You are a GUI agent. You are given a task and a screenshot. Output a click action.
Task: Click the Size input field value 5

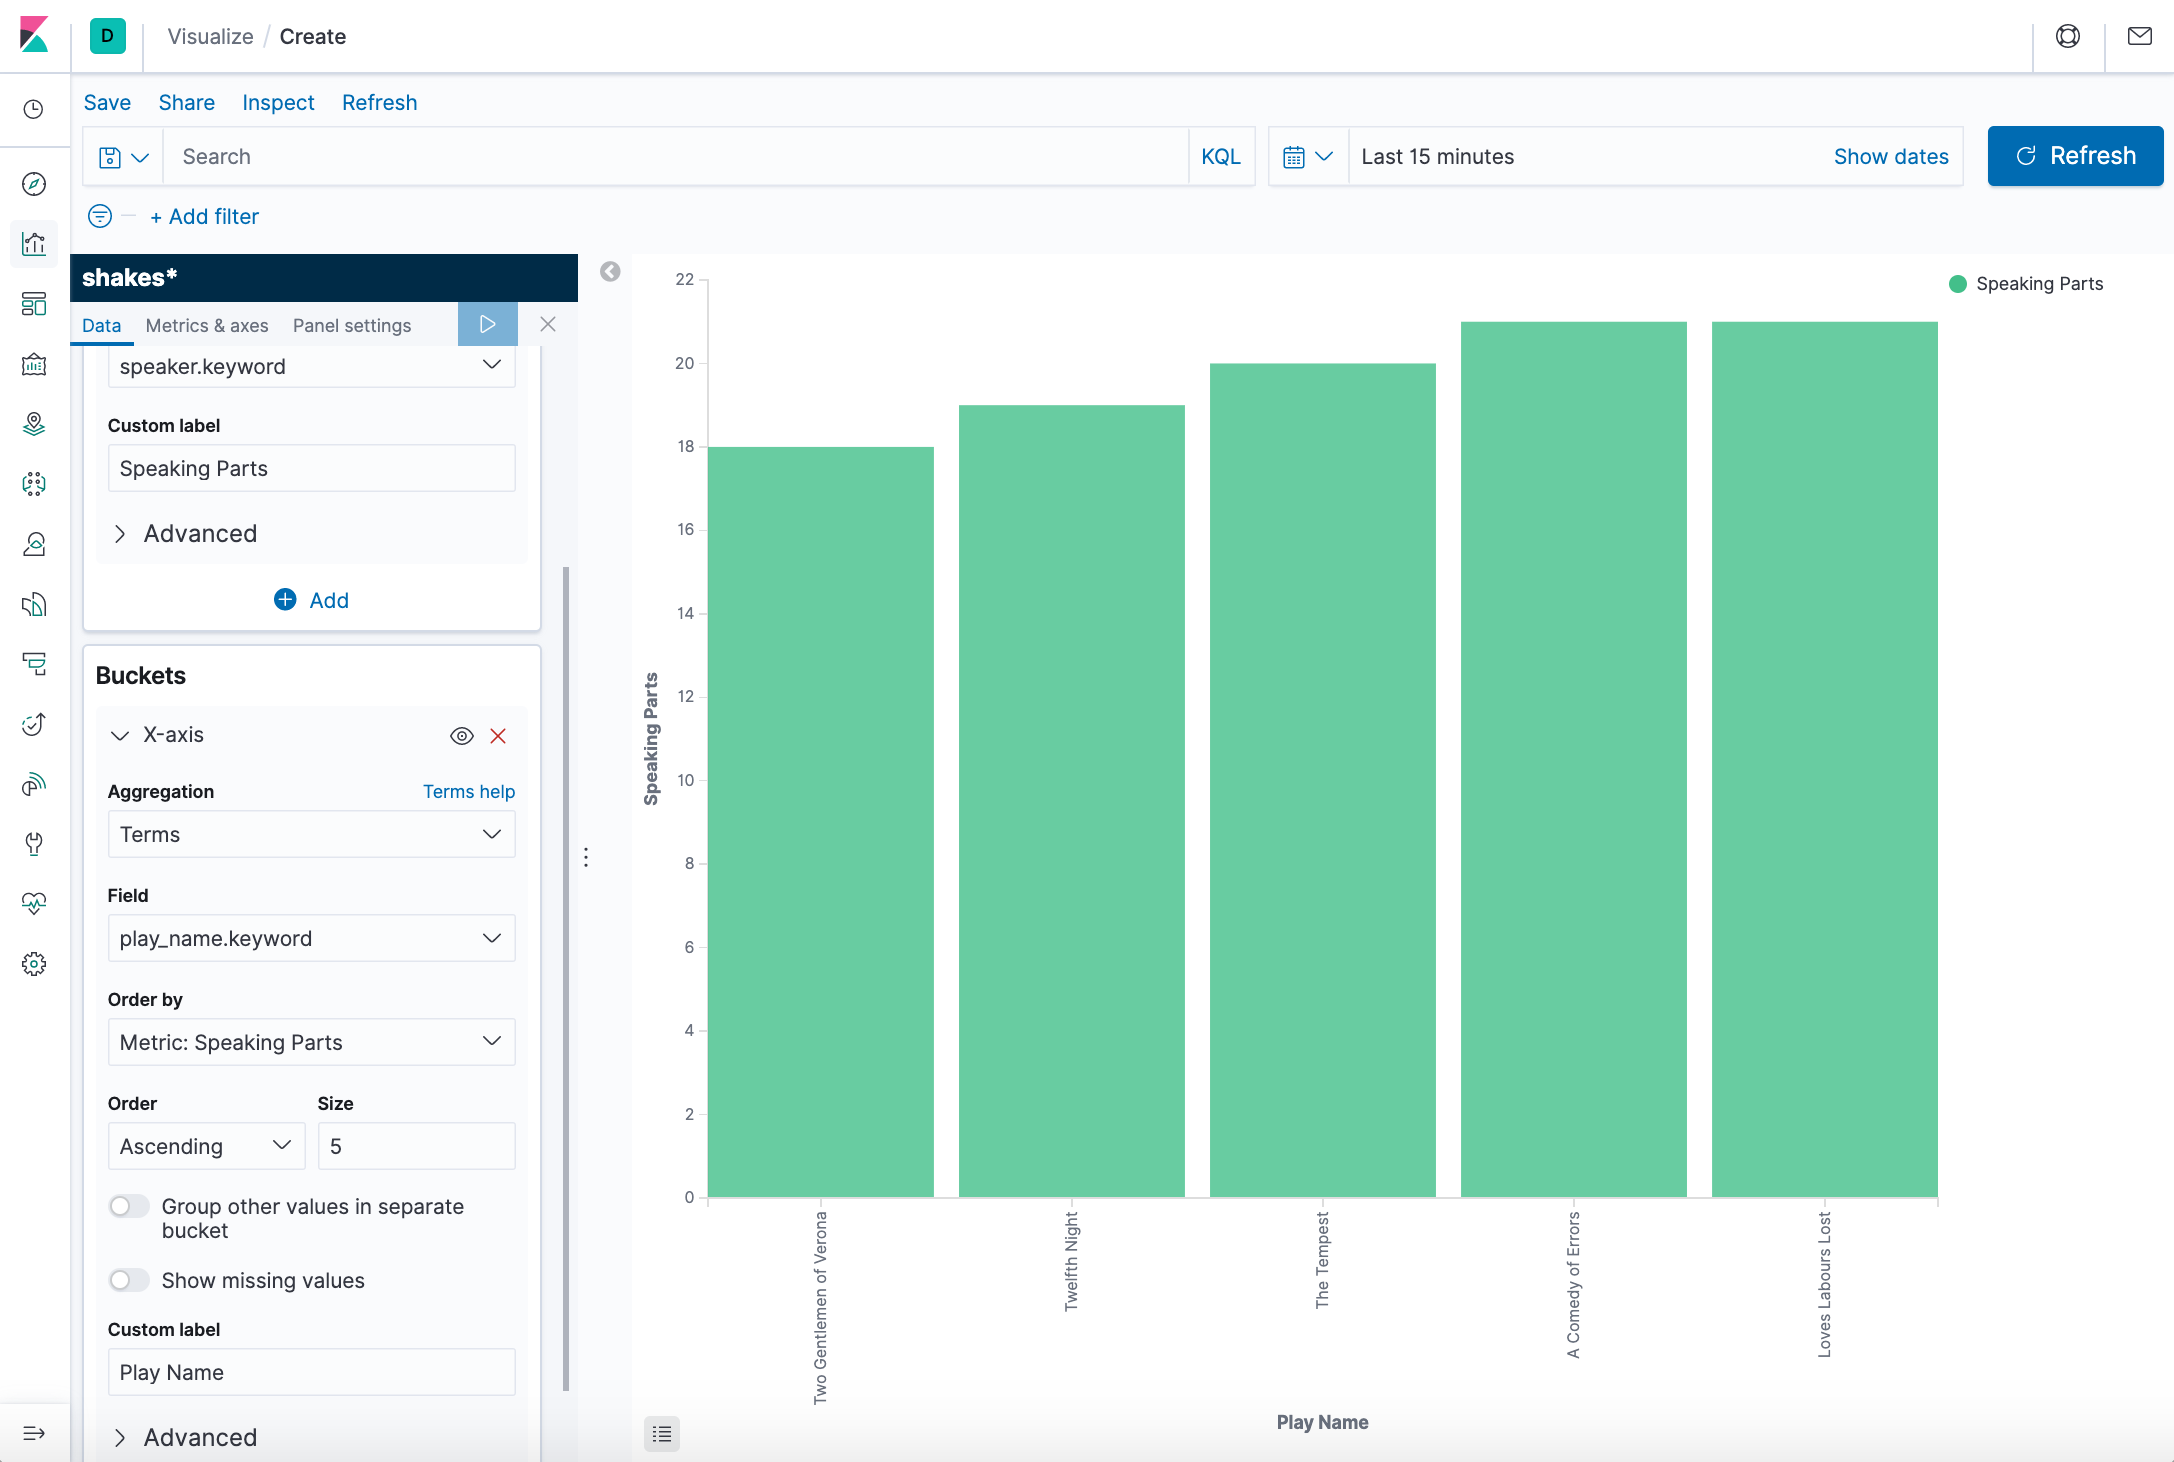414,1145
